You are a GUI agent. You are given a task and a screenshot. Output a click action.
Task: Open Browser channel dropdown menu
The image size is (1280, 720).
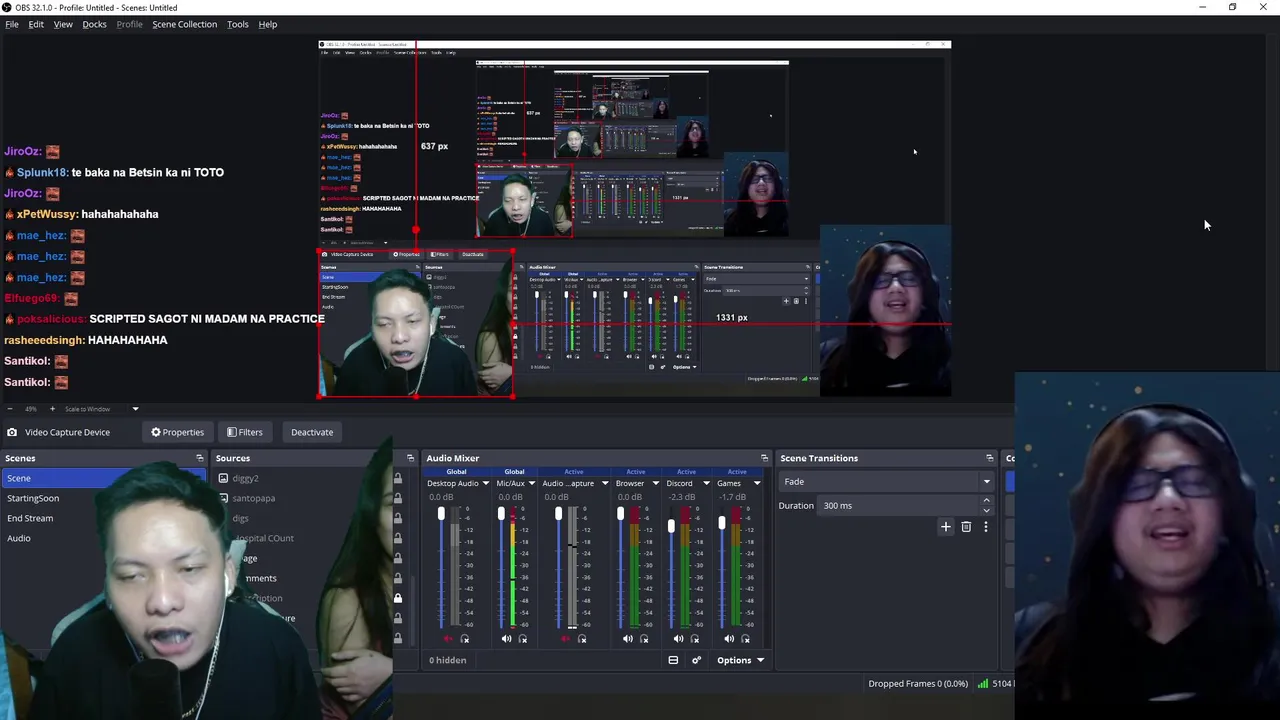click(x=655, y=484)
